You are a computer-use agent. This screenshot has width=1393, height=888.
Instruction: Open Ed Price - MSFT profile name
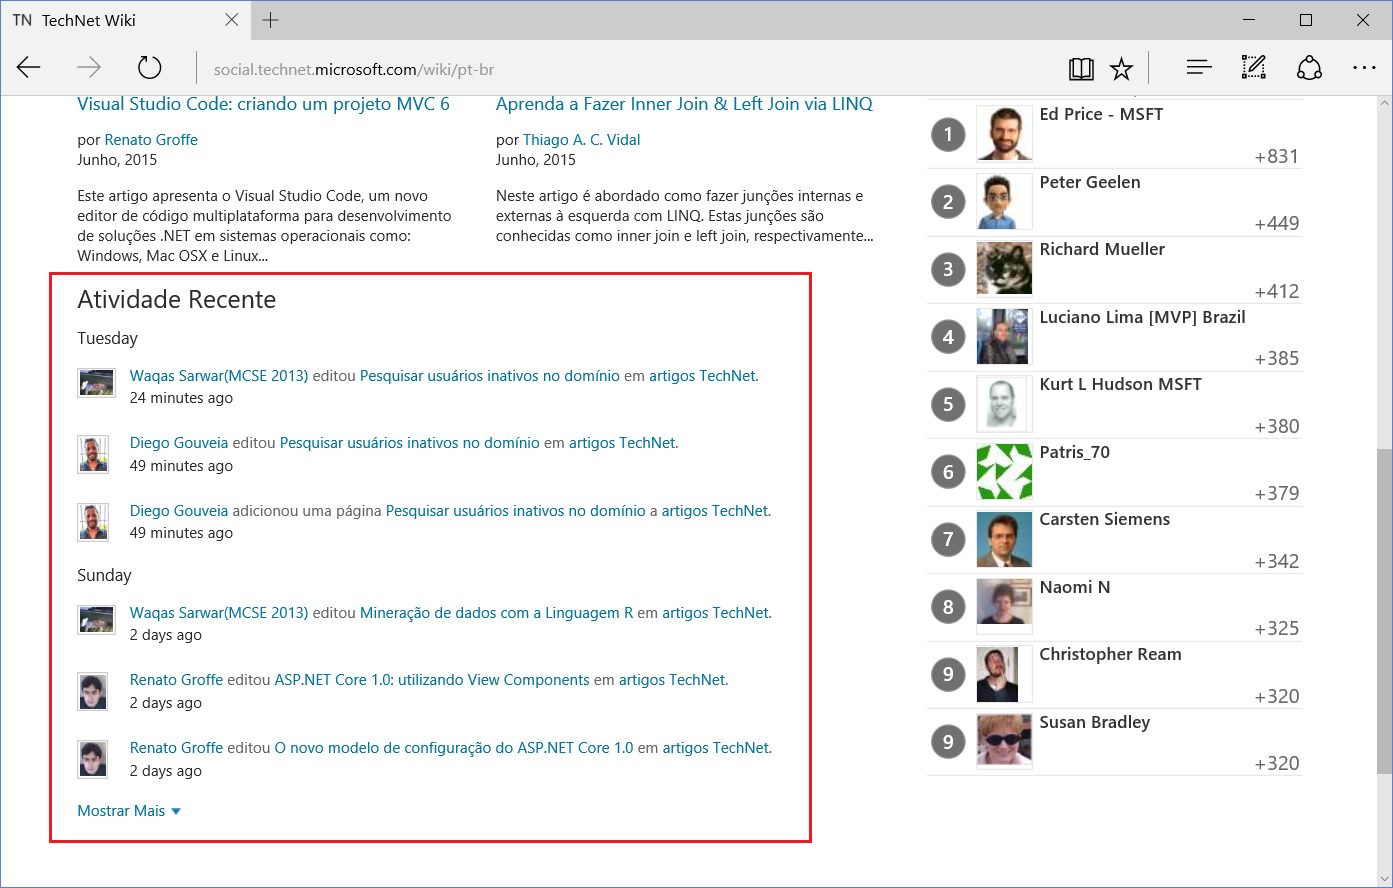coord(1101,114)
